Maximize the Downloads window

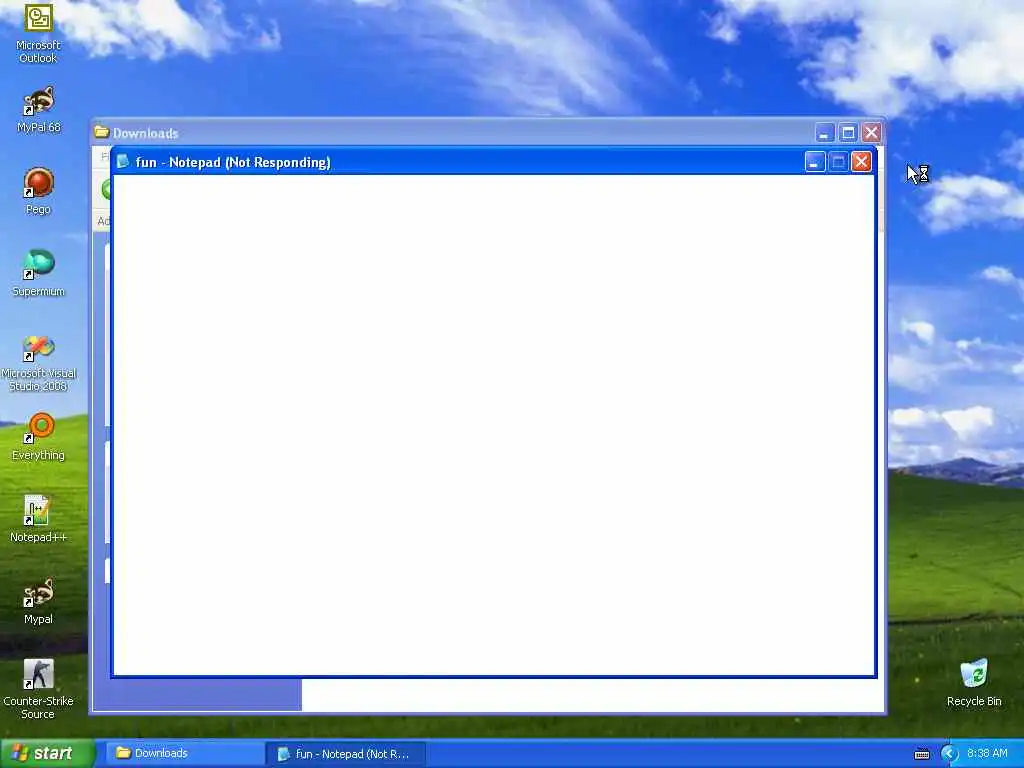click(x=848, y=133)
